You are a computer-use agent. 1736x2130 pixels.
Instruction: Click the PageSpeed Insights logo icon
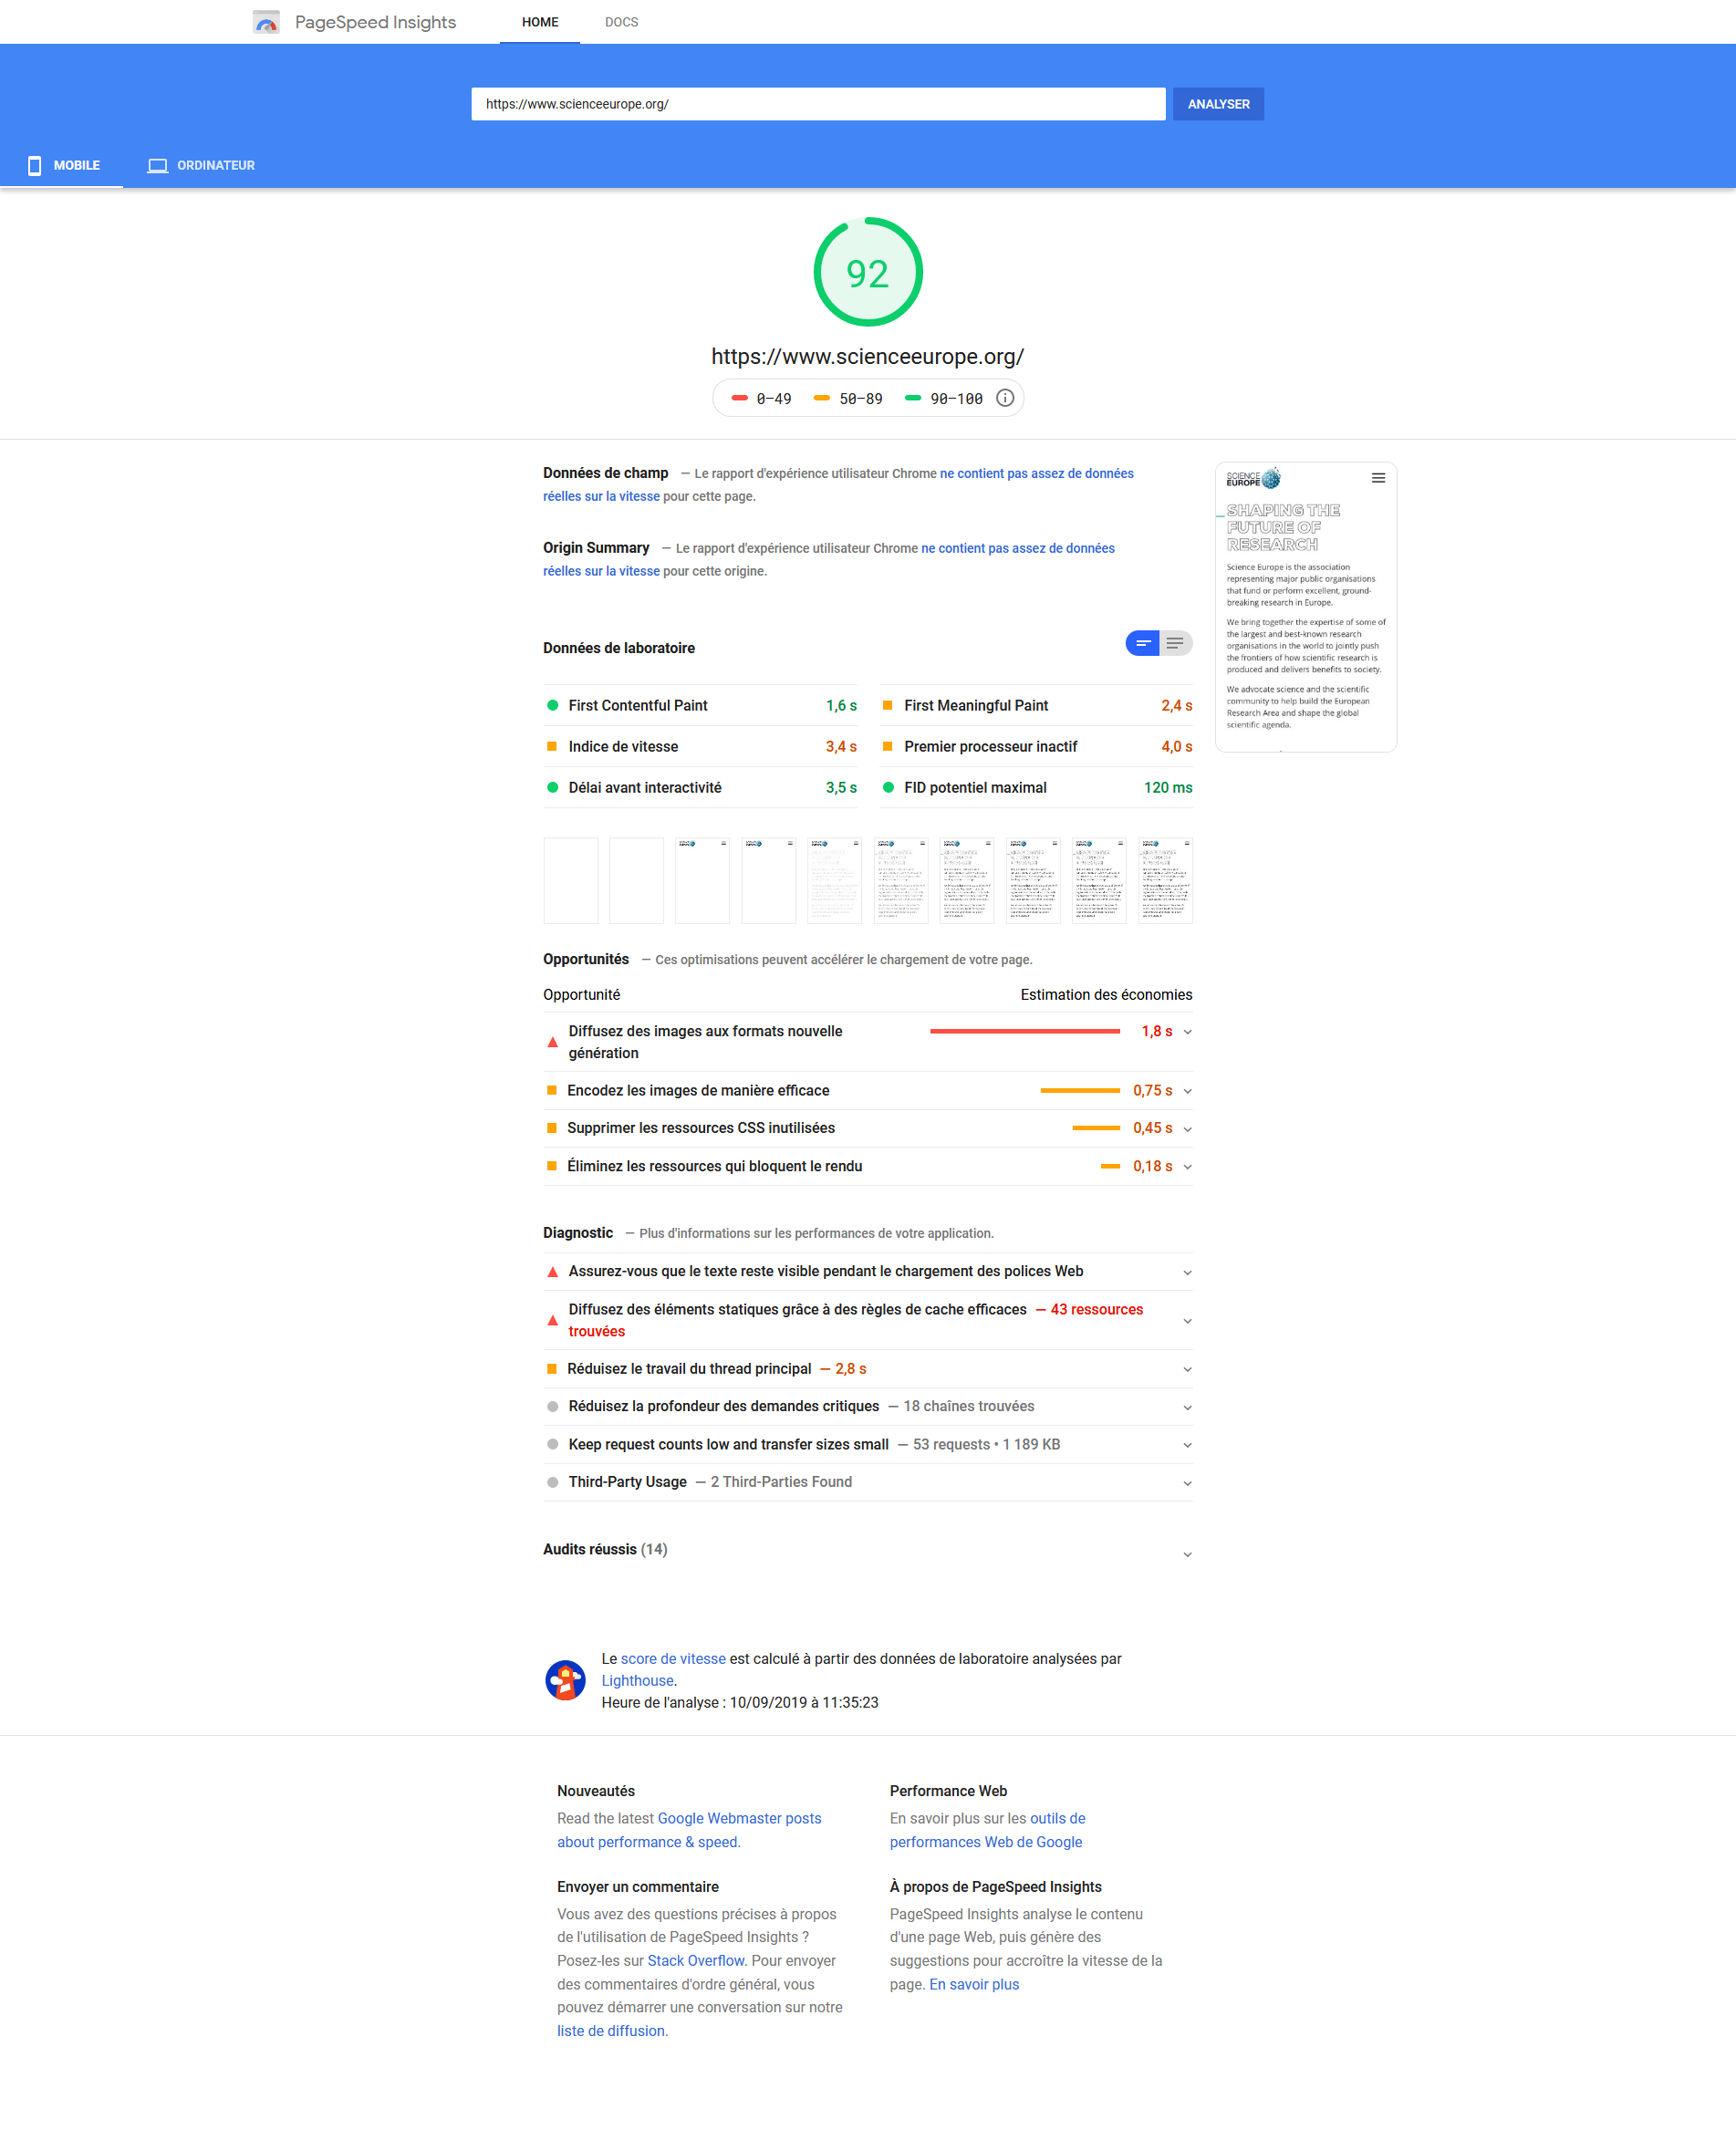pos(266,22)
